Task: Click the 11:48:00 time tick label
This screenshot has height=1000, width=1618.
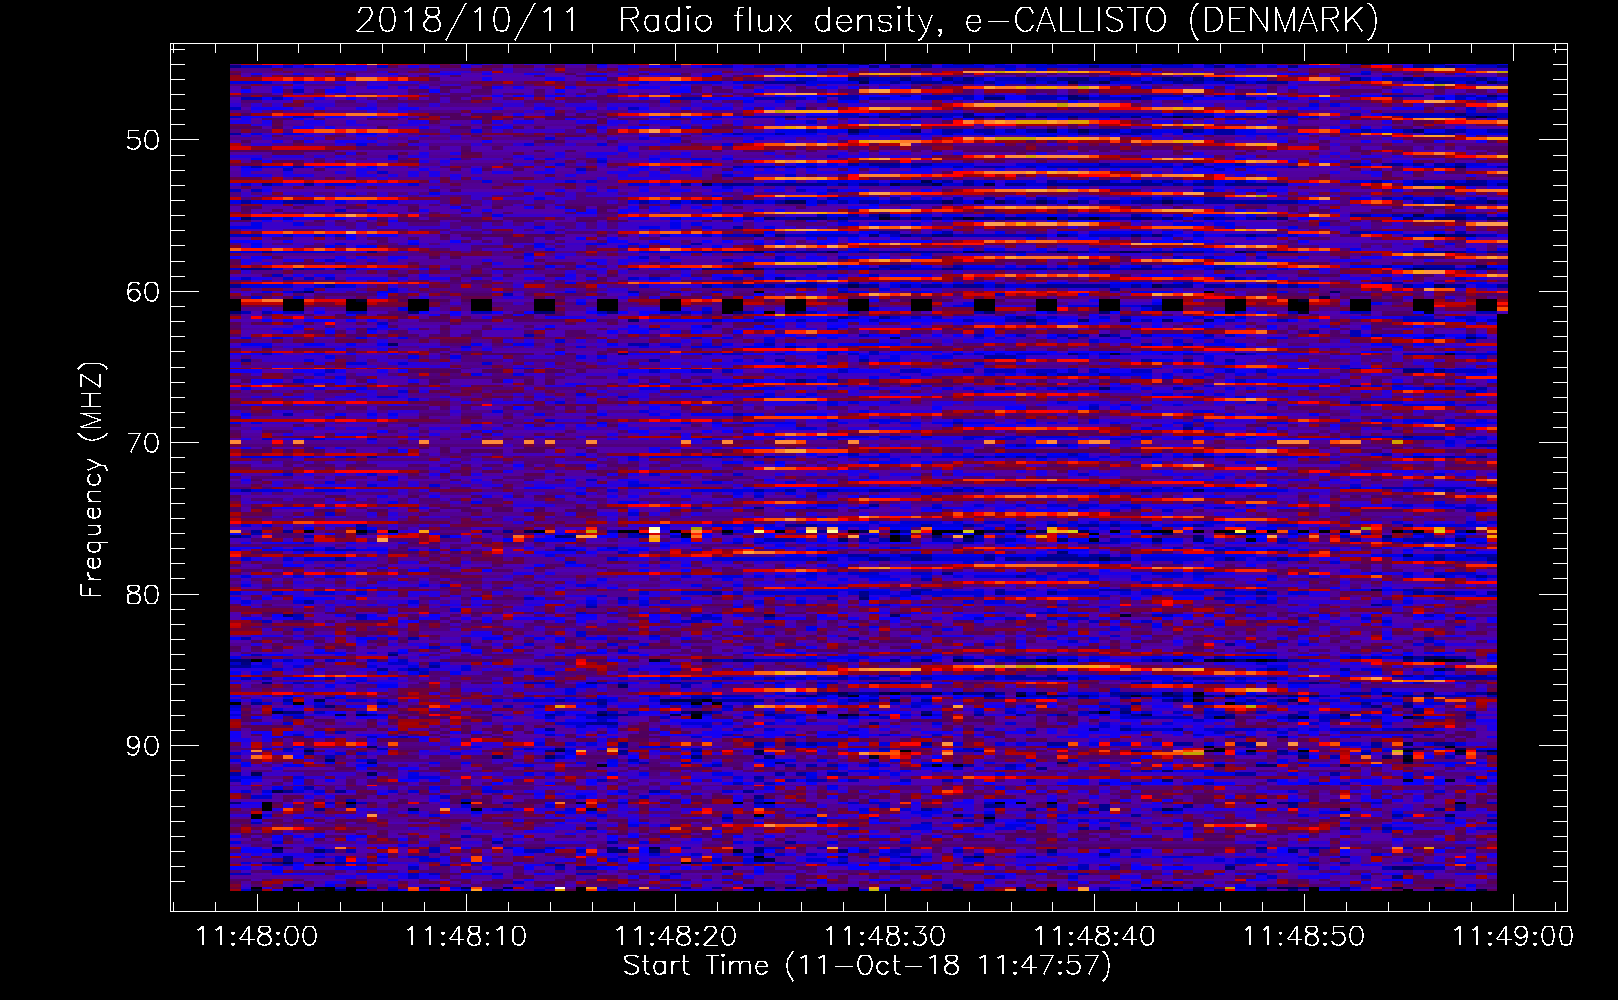Action: click(257, 936)
